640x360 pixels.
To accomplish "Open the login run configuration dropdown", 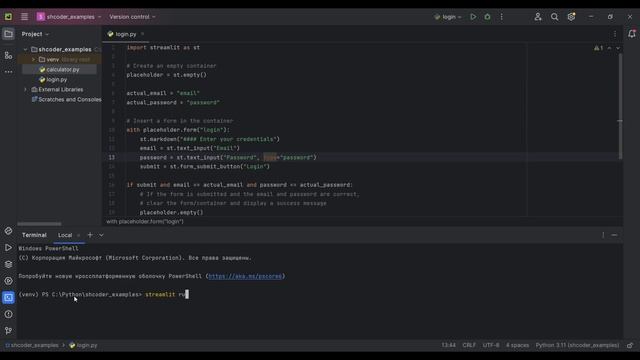I will [x=448, y=17].
